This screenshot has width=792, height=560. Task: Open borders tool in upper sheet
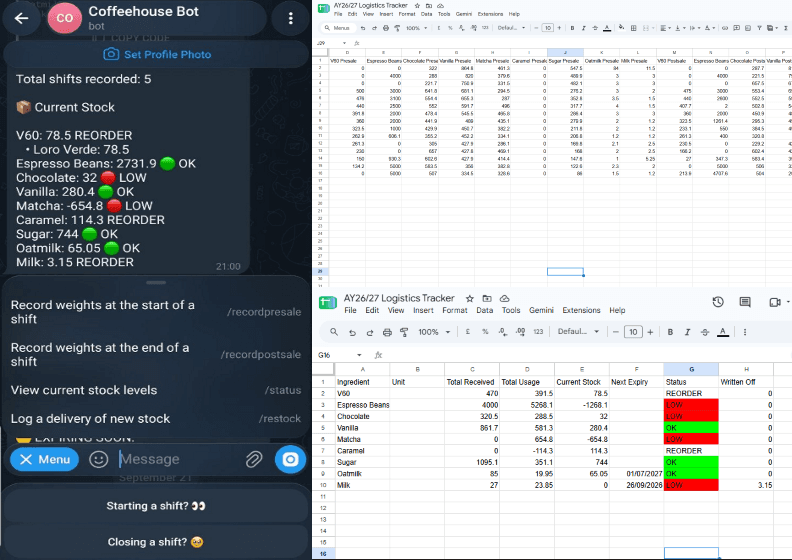tap(633, 28)
